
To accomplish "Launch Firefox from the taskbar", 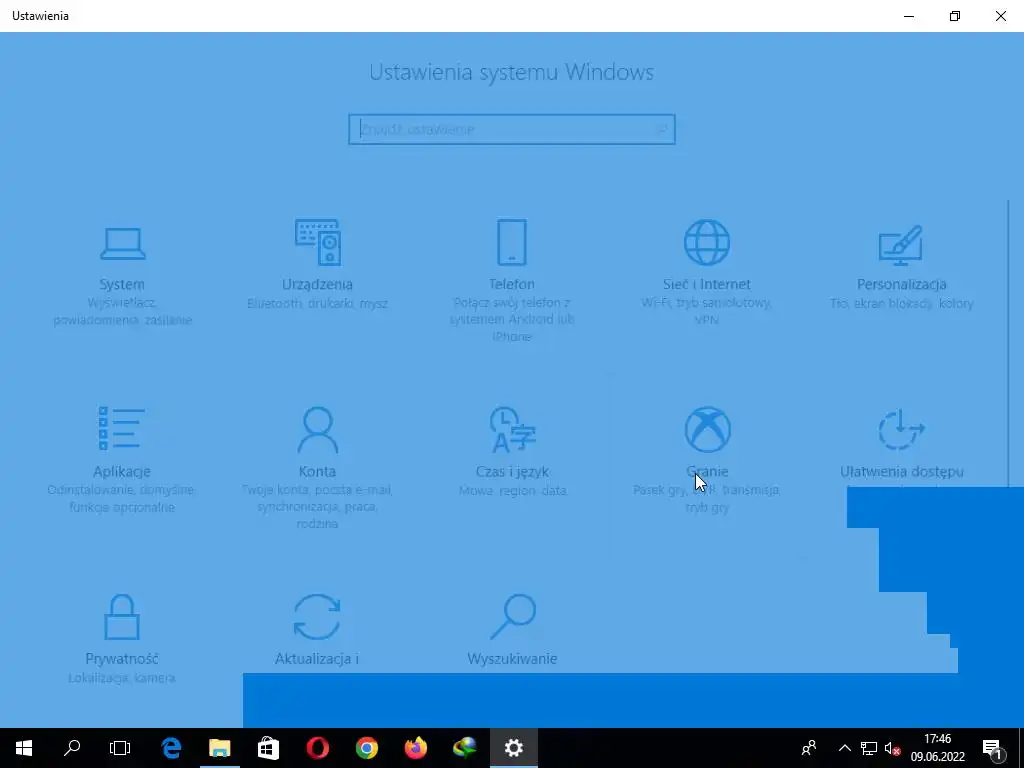I will (415, 748).
